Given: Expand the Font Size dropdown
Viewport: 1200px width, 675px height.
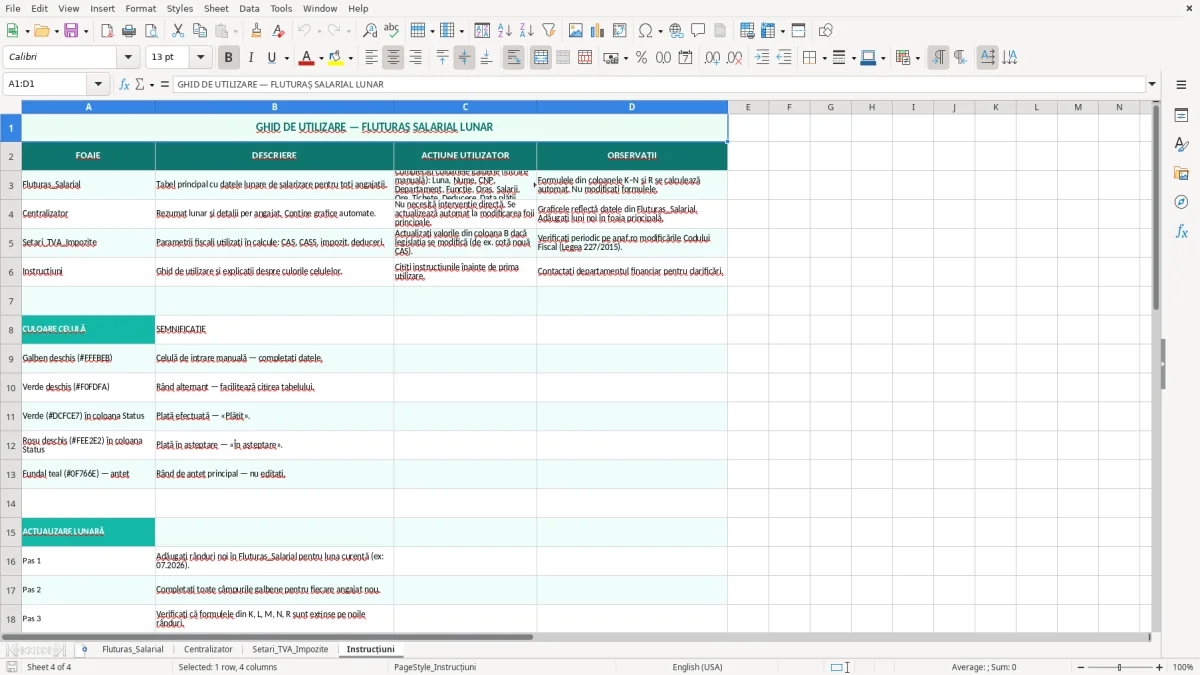Looking at the screenshot, I should [201, 58].
